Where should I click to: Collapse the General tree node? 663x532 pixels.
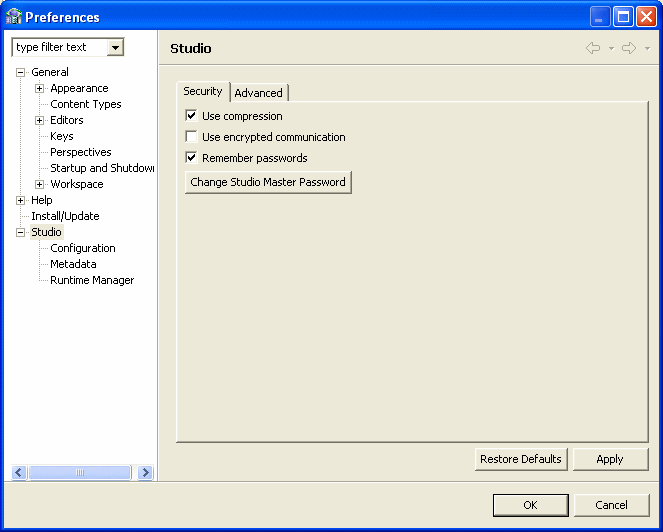21,72
